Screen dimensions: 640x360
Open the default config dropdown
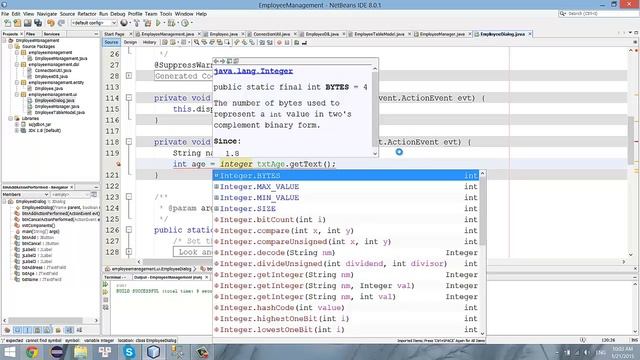(94, 23)
